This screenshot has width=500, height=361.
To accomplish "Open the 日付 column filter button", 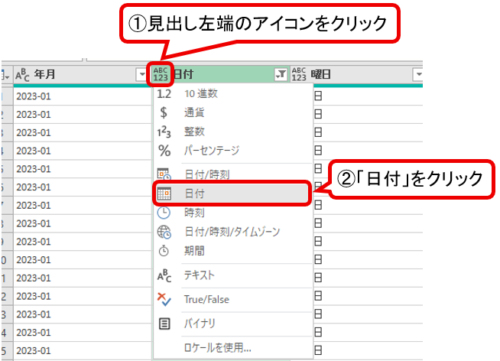I will click(x=281, y=74).
